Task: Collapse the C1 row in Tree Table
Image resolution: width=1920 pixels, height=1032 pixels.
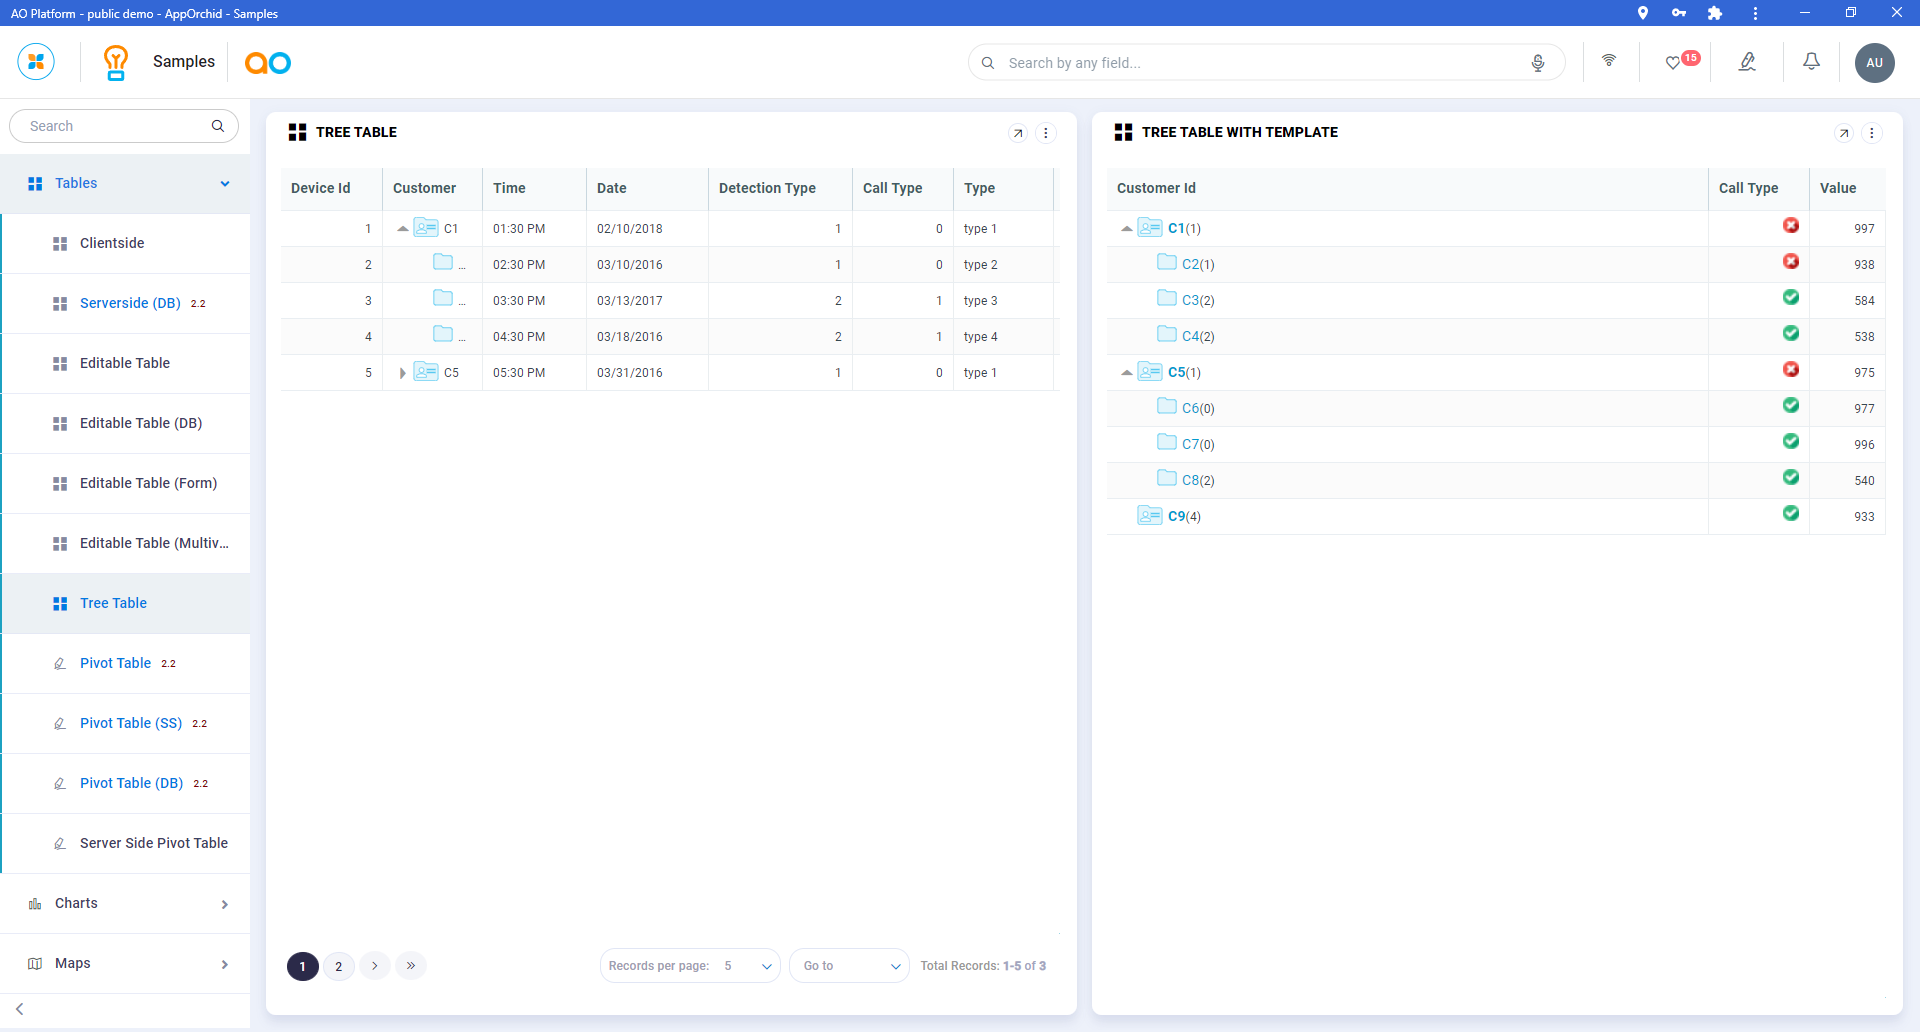Action: point(403,229)
